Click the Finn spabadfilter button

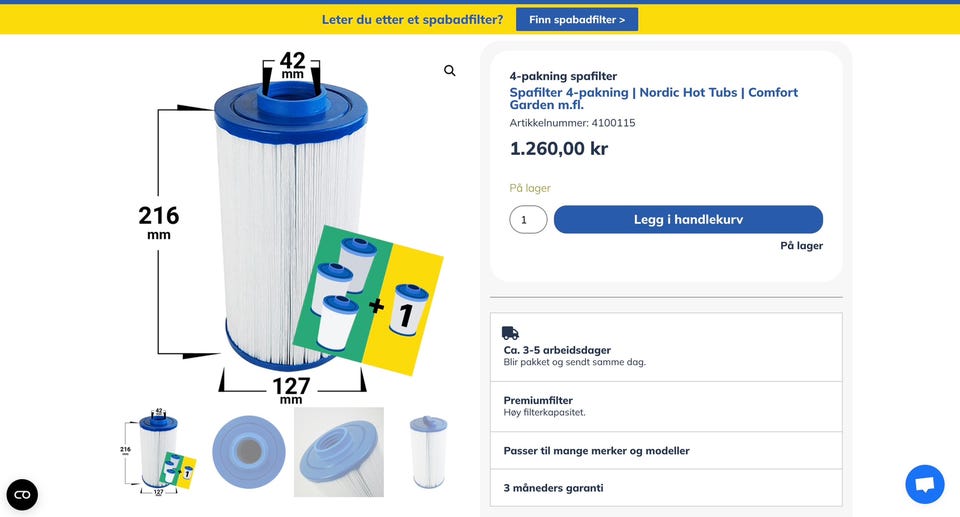(577, 20)
